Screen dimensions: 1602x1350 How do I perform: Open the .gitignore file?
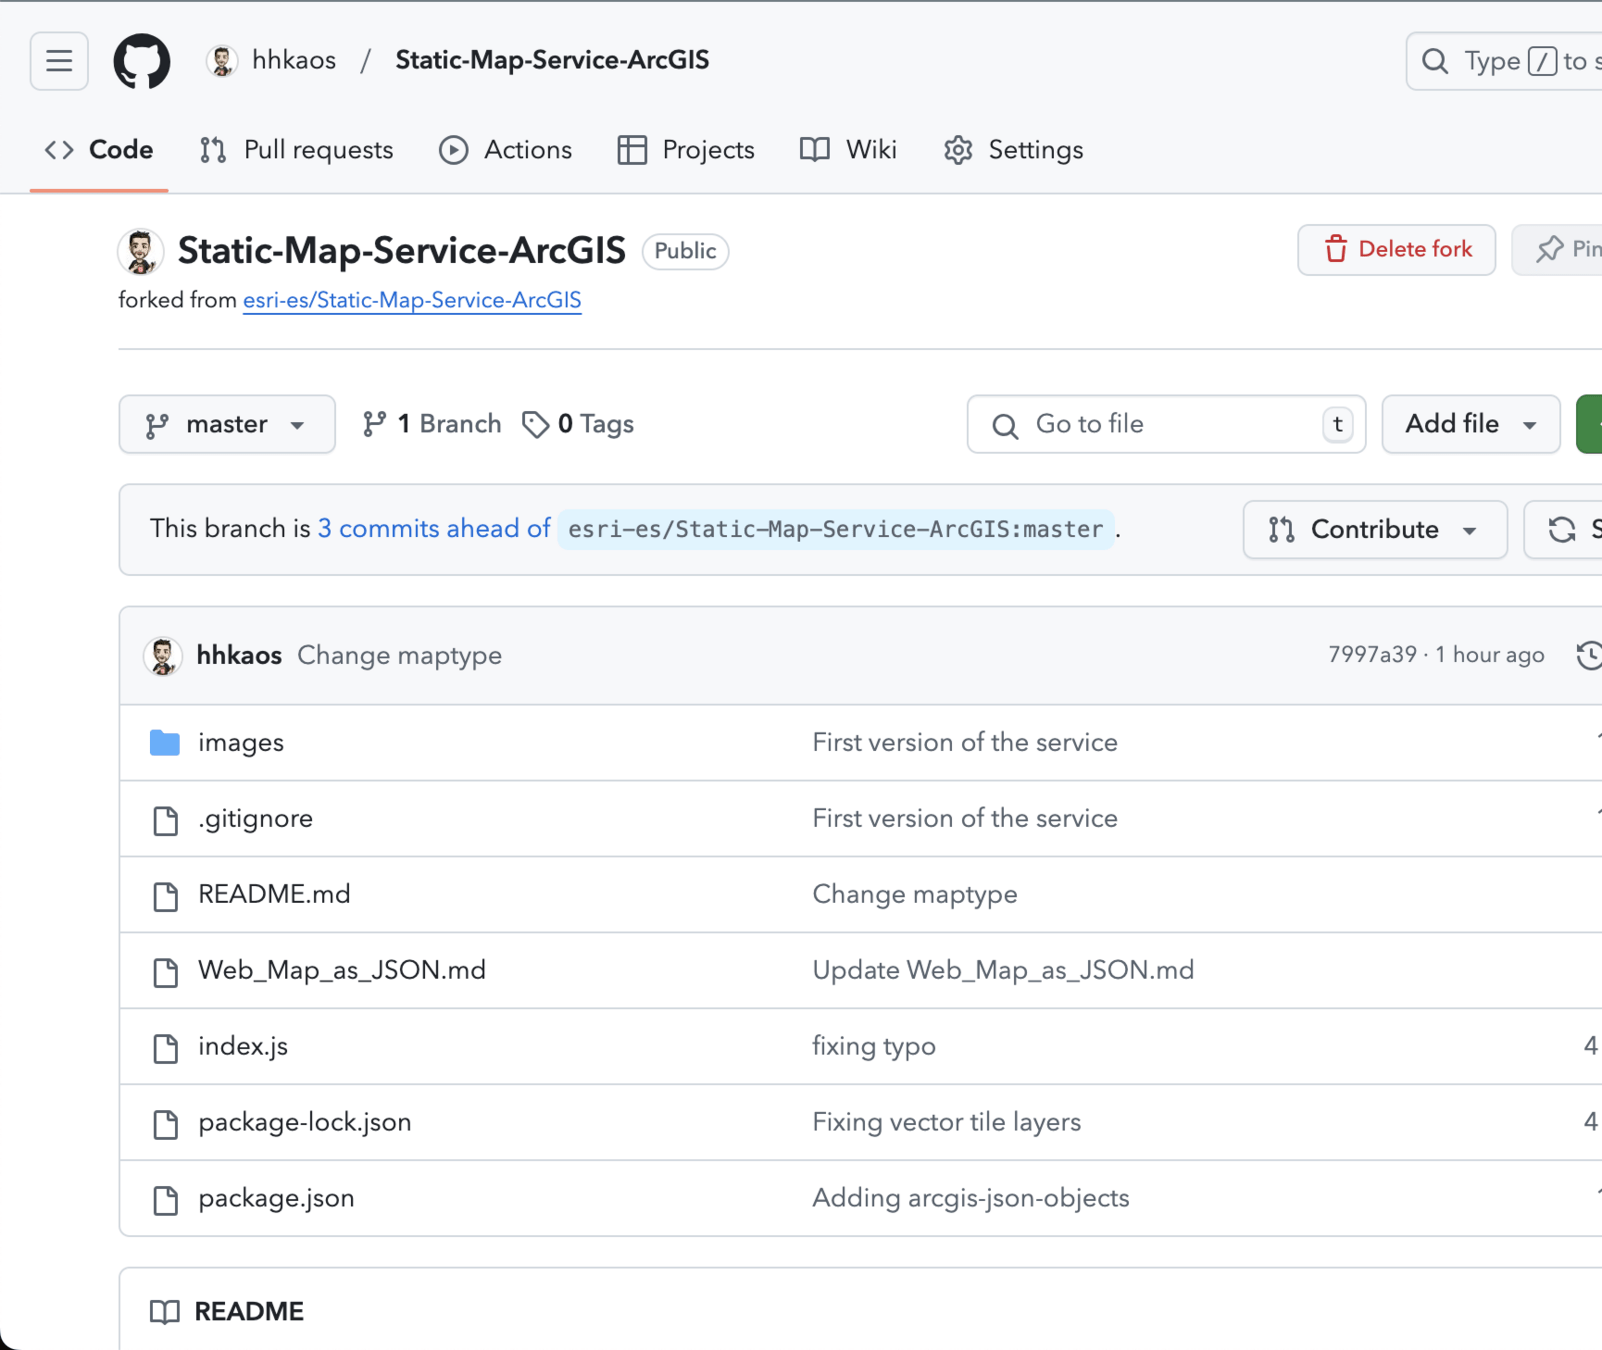pos(255,818)
